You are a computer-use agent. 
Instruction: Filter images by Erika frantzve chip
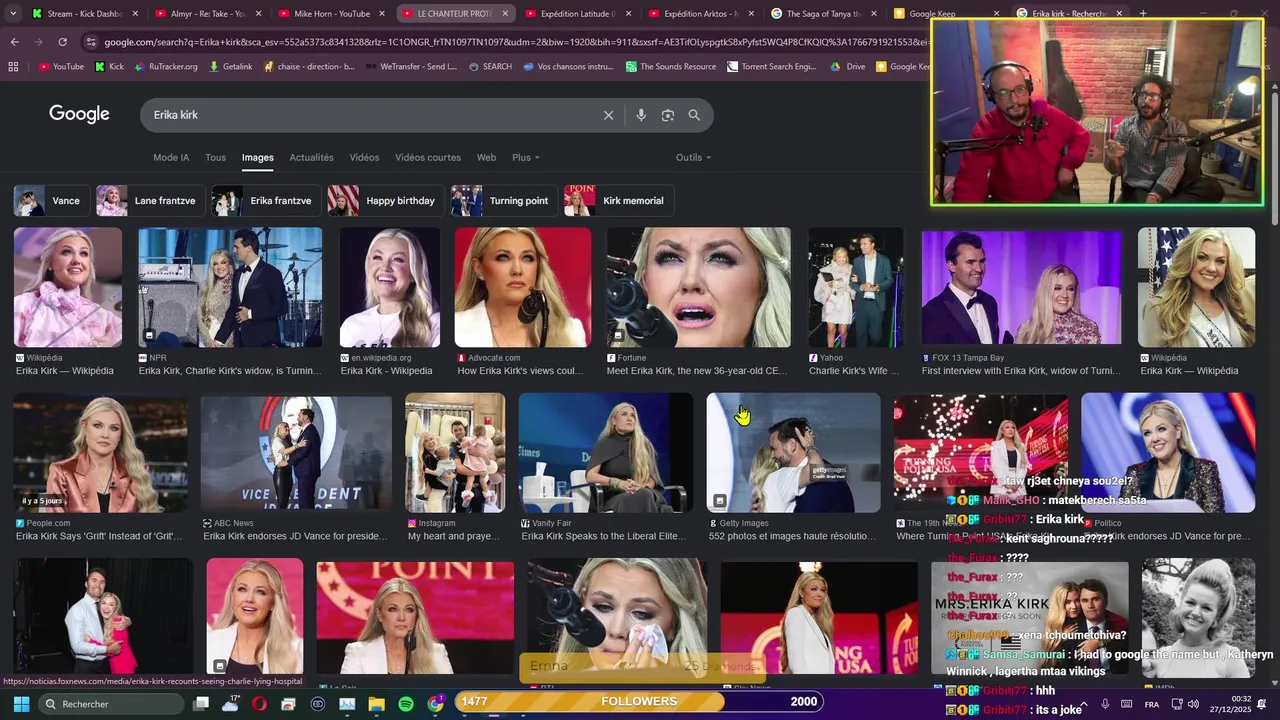266,201
